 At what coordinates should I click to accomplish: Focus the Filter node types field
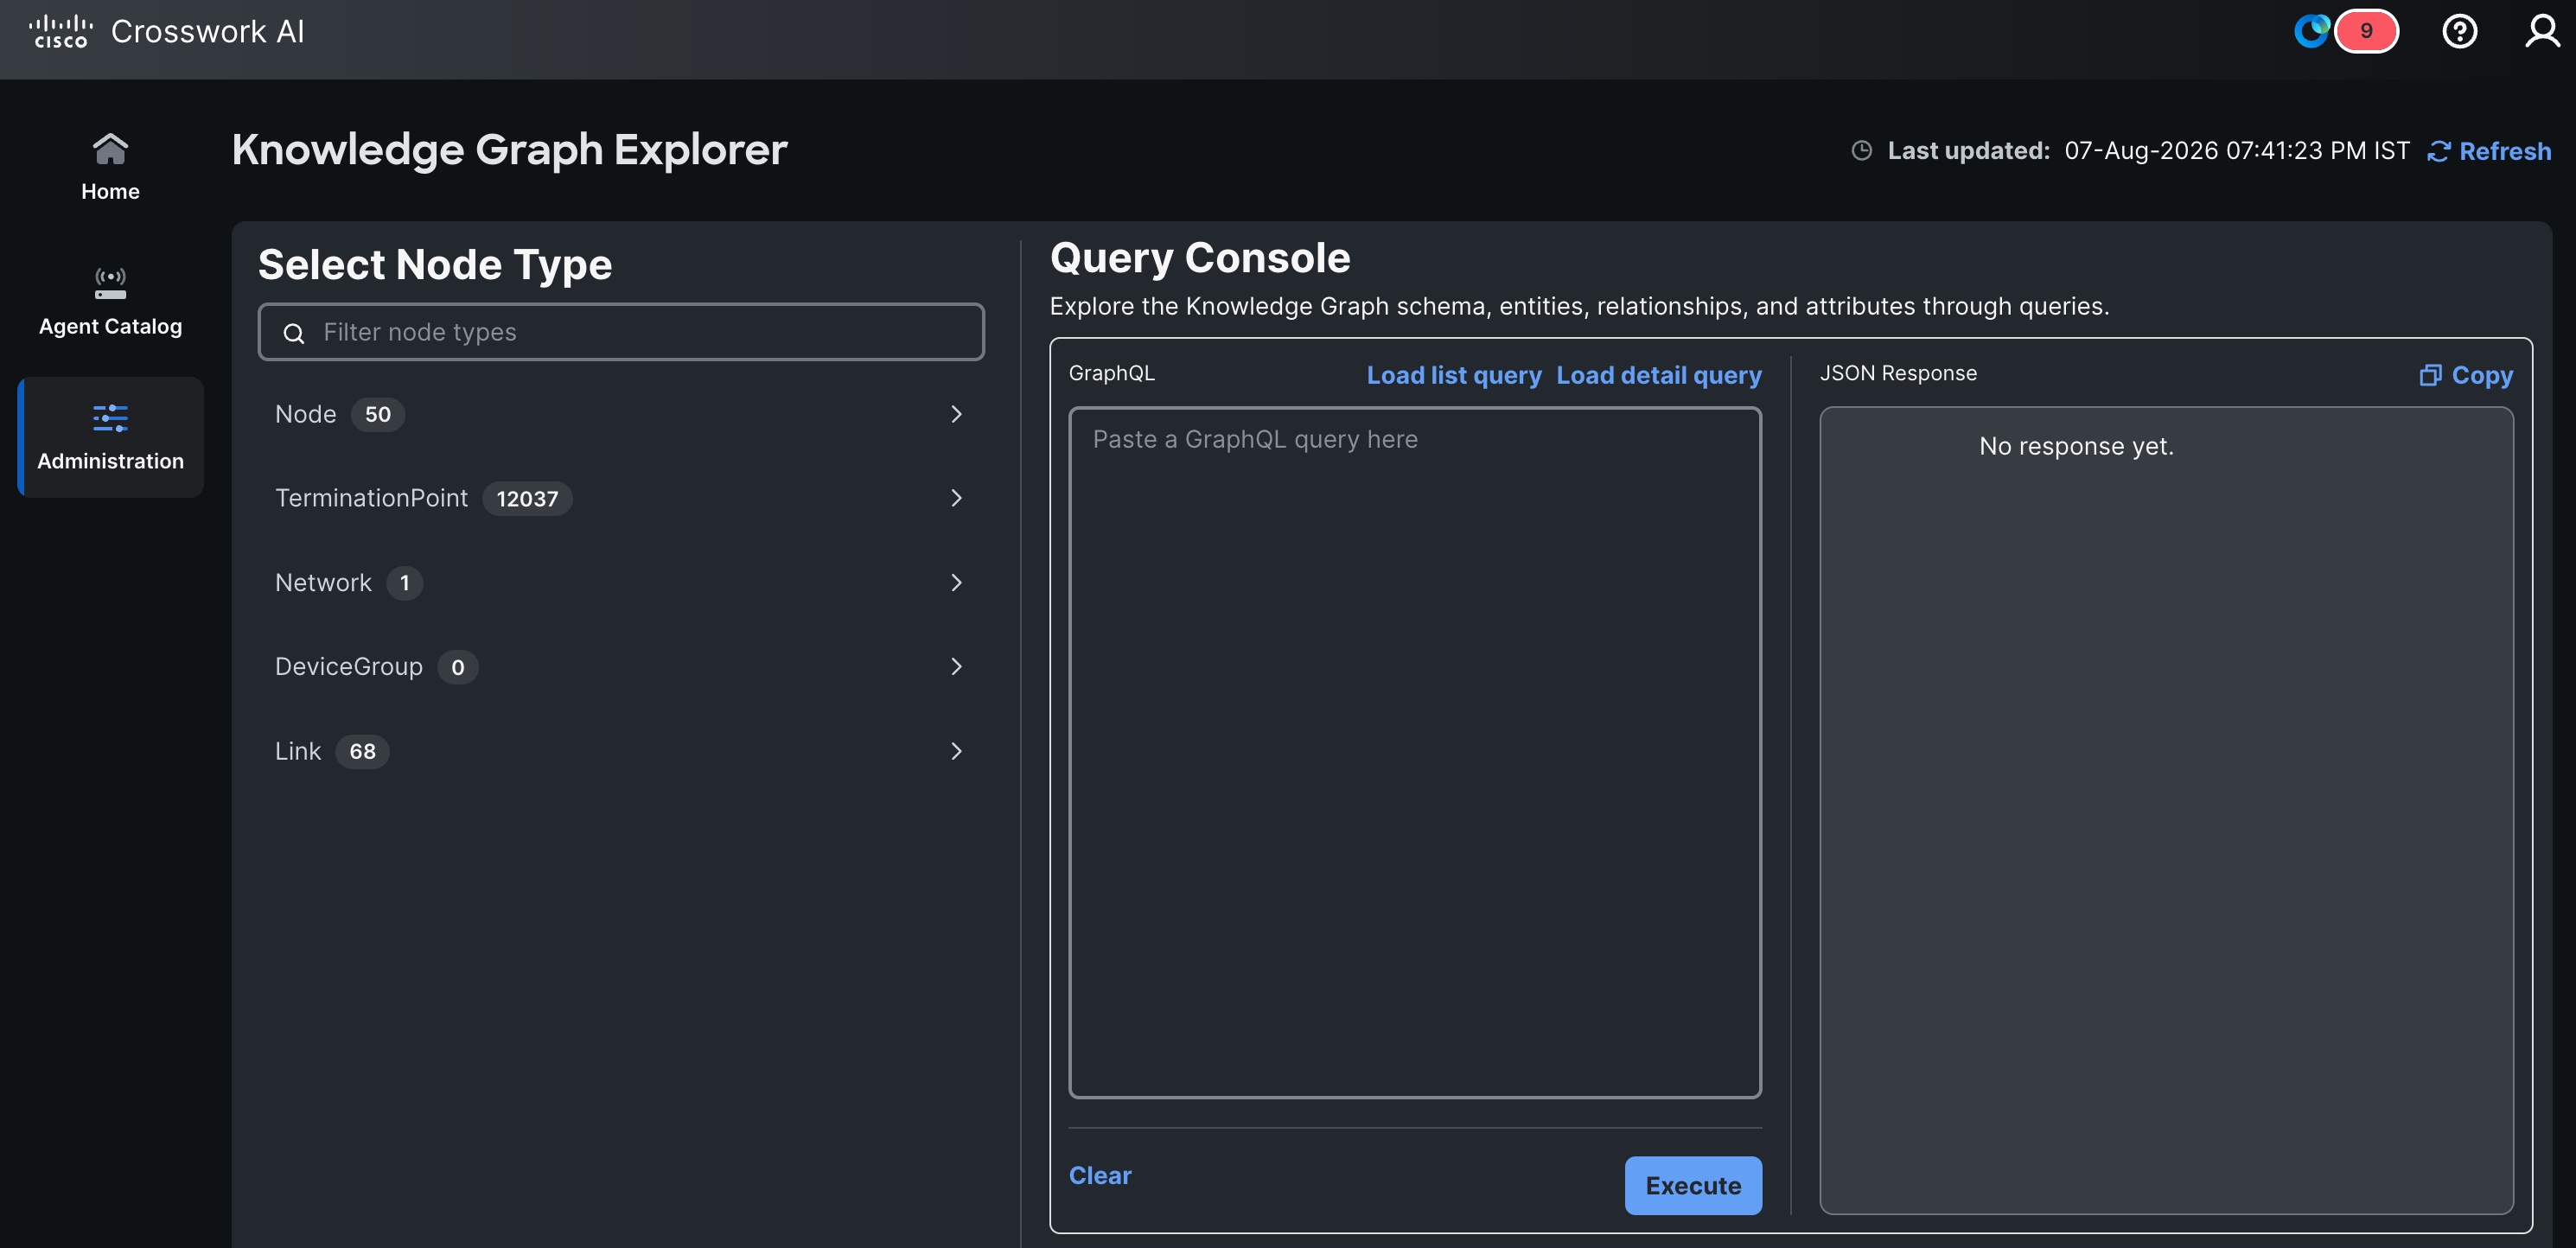(621, 332)
